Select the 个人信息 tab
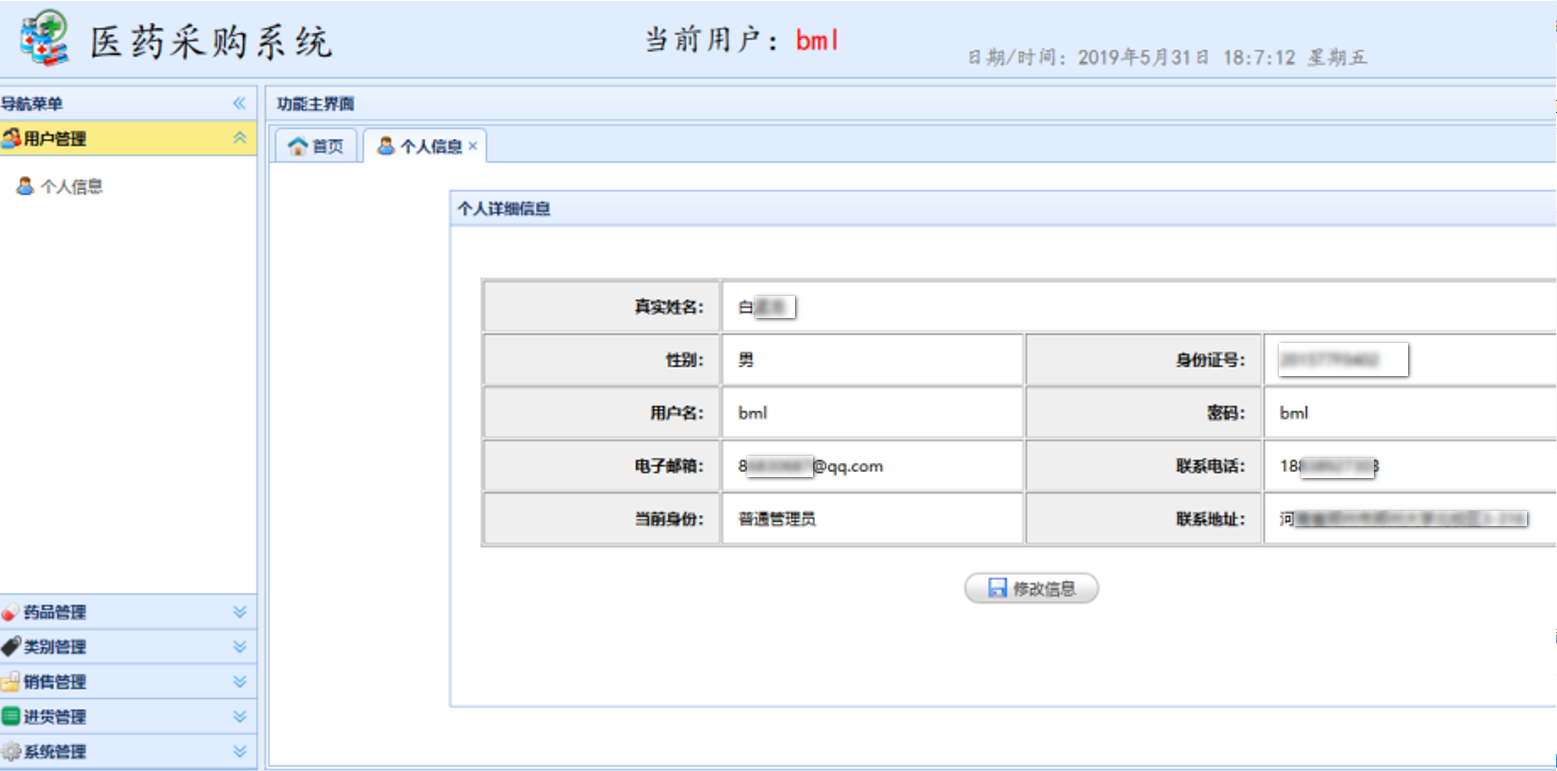The height and width of the screenshot is (771, 1557). pos(424,146)
